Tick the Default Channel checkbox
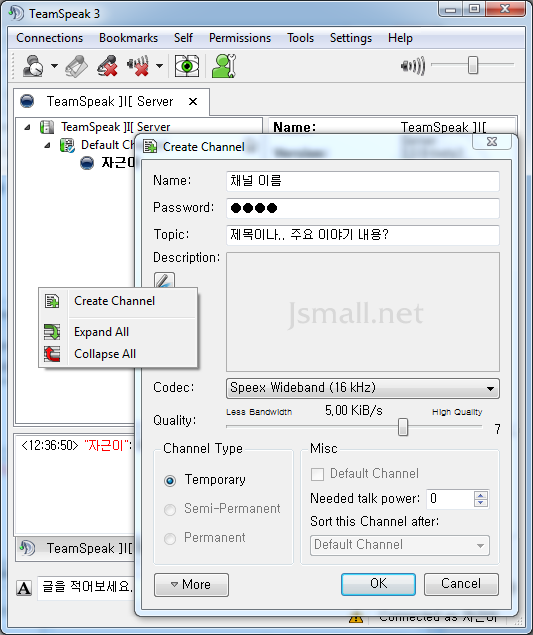This screenshot has height=635, width=533. [317, 474]
